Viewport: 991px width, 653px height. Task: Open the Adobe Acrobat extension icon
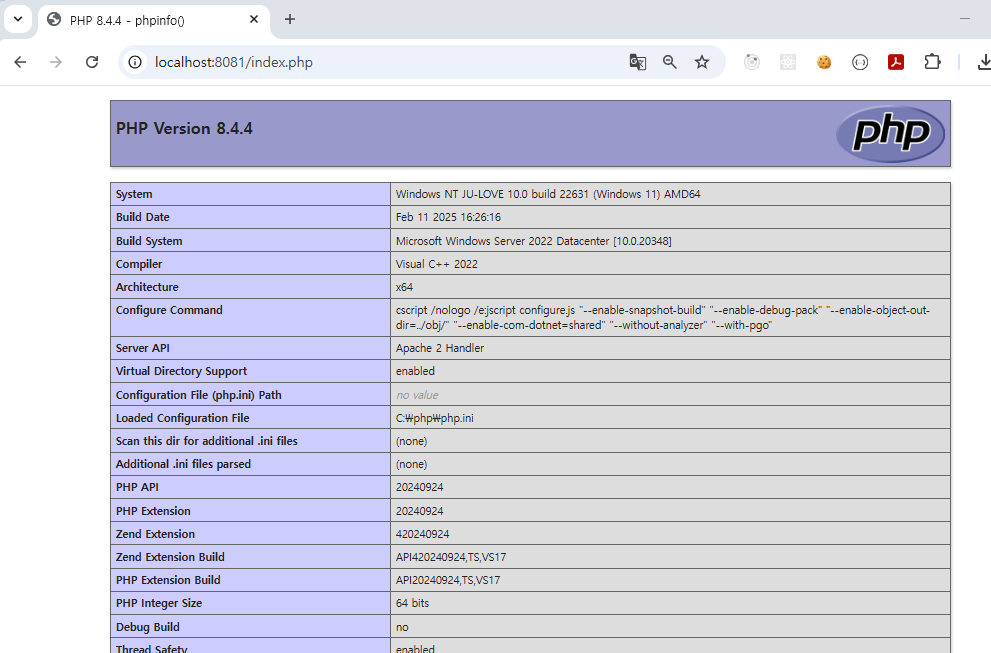[896, 61]
